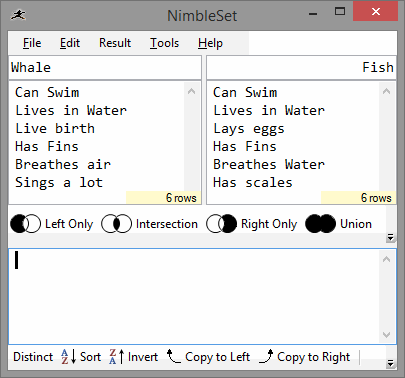Open the File menu
Screen dimensions: 405x378
pos(32,43)
